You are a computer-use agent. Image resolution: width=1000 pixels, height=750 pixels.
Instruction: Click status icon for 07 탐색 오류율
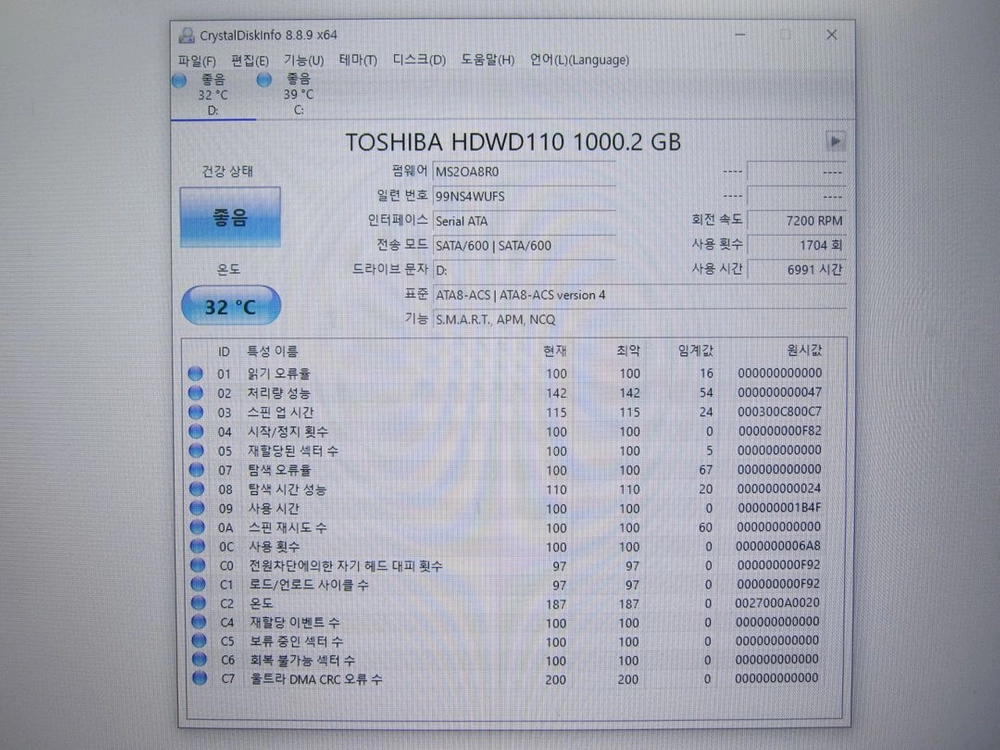coord(196,470)
